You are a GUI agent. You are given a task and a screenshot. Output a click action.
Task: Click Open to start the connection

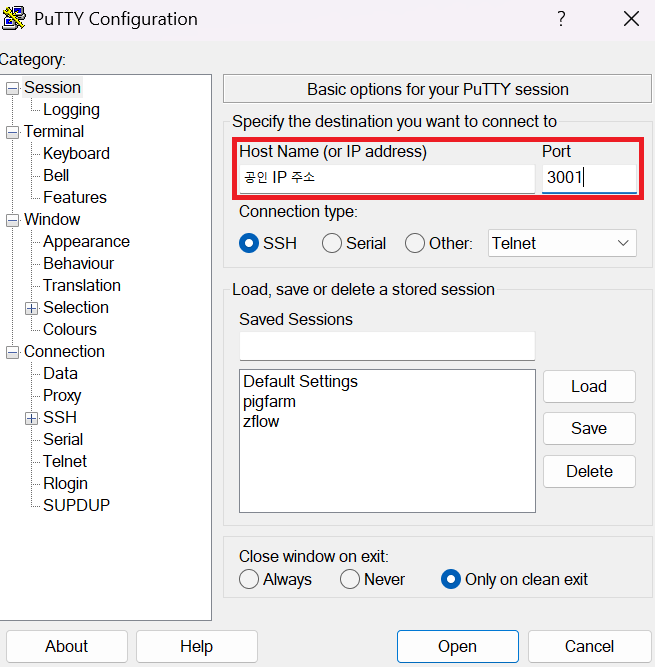click(458, 647)
